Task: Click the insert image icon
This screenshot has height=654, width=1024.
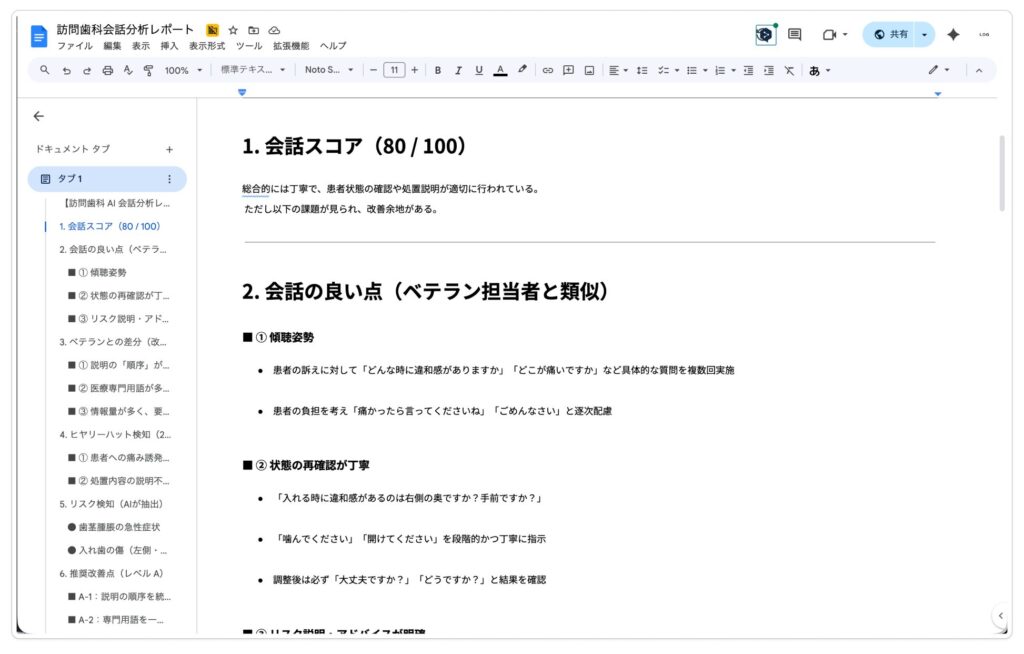Action: [589, 70]
